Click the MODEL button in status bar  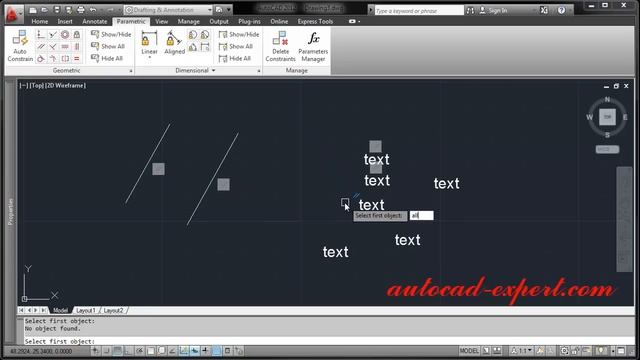coord(469,351)
